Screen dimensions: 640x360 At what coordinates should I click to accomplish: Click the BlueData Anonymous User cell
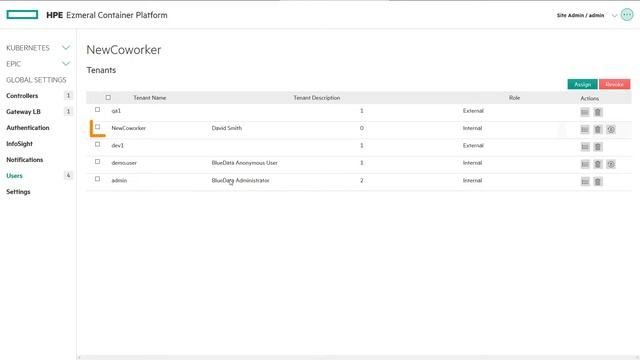(x=244, y=163)
